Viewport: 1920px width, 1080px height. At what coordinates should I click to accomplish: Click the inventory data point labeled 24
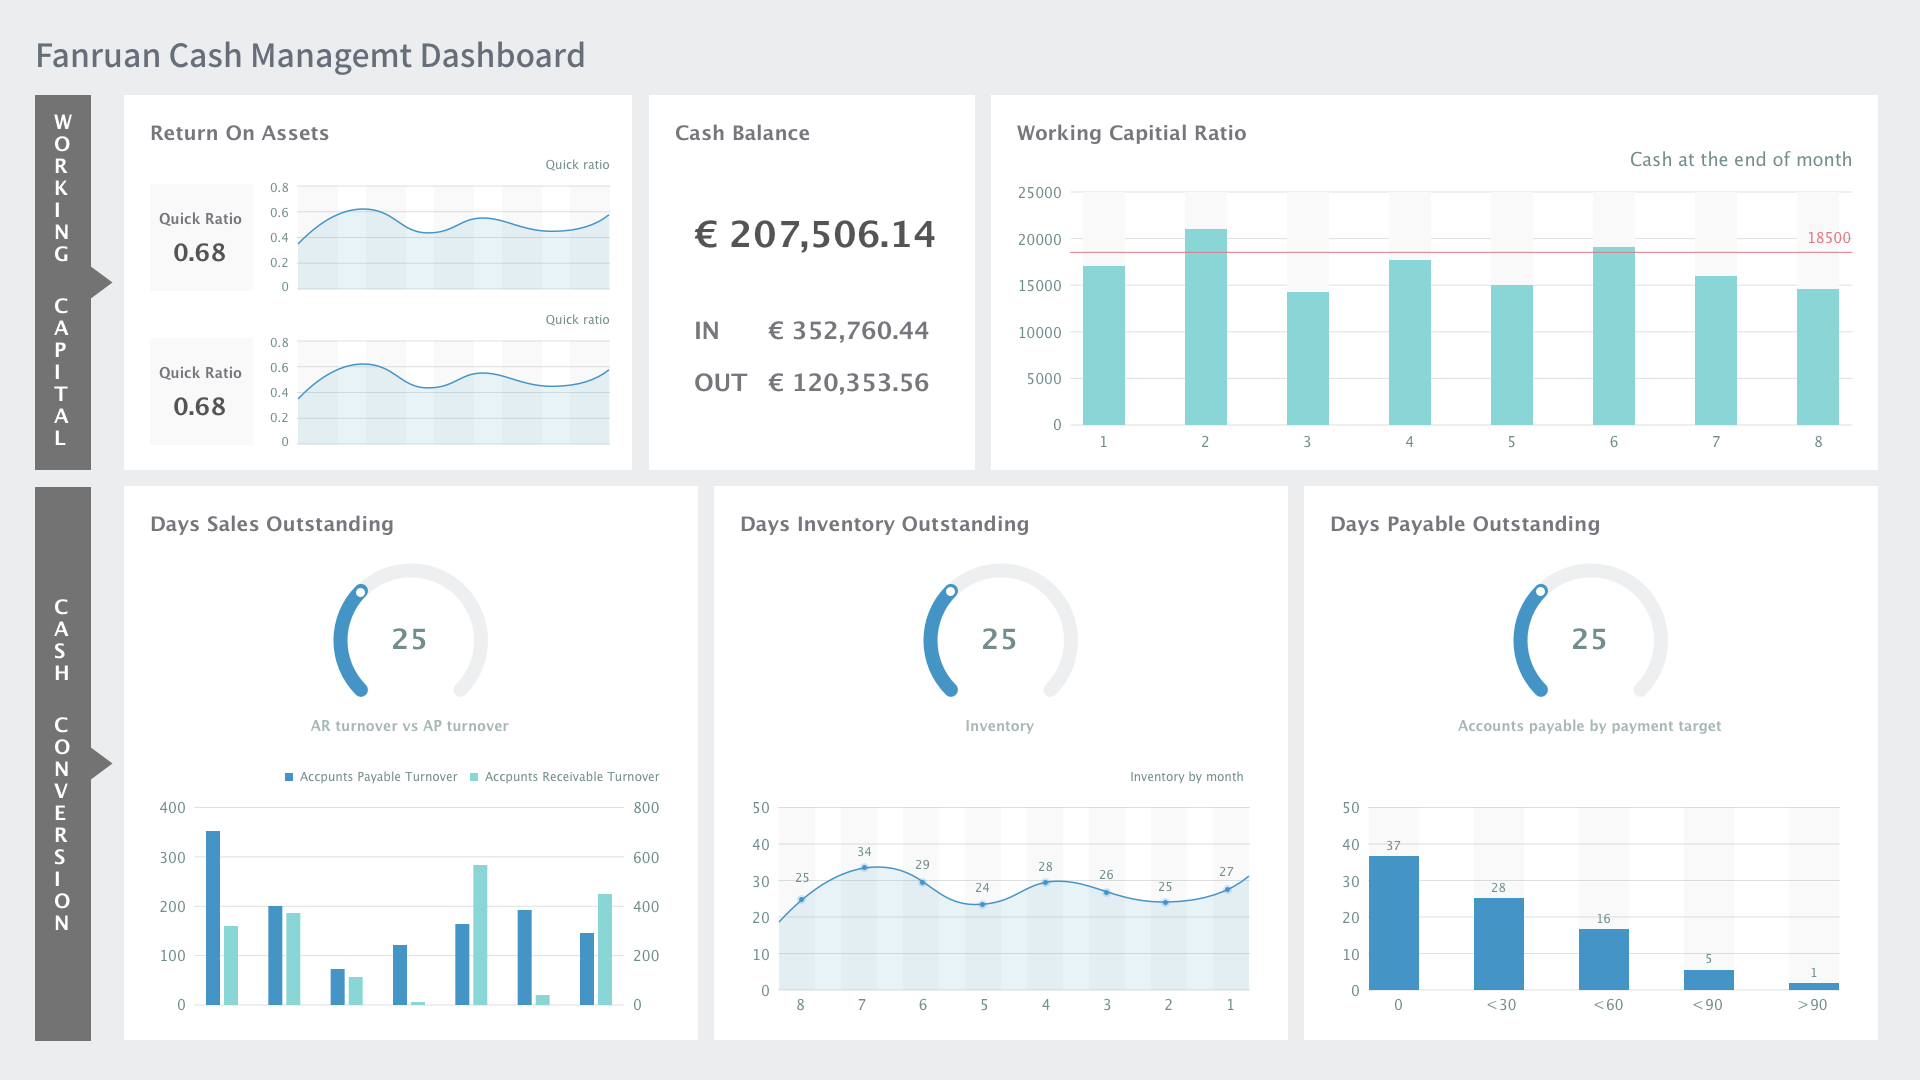point(983,904)
